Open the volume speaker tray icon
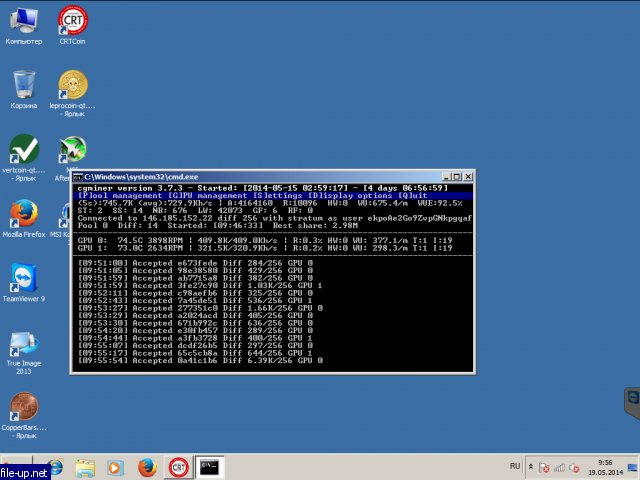Viewport: 640px width, 480px height. [x=574, y=467]
